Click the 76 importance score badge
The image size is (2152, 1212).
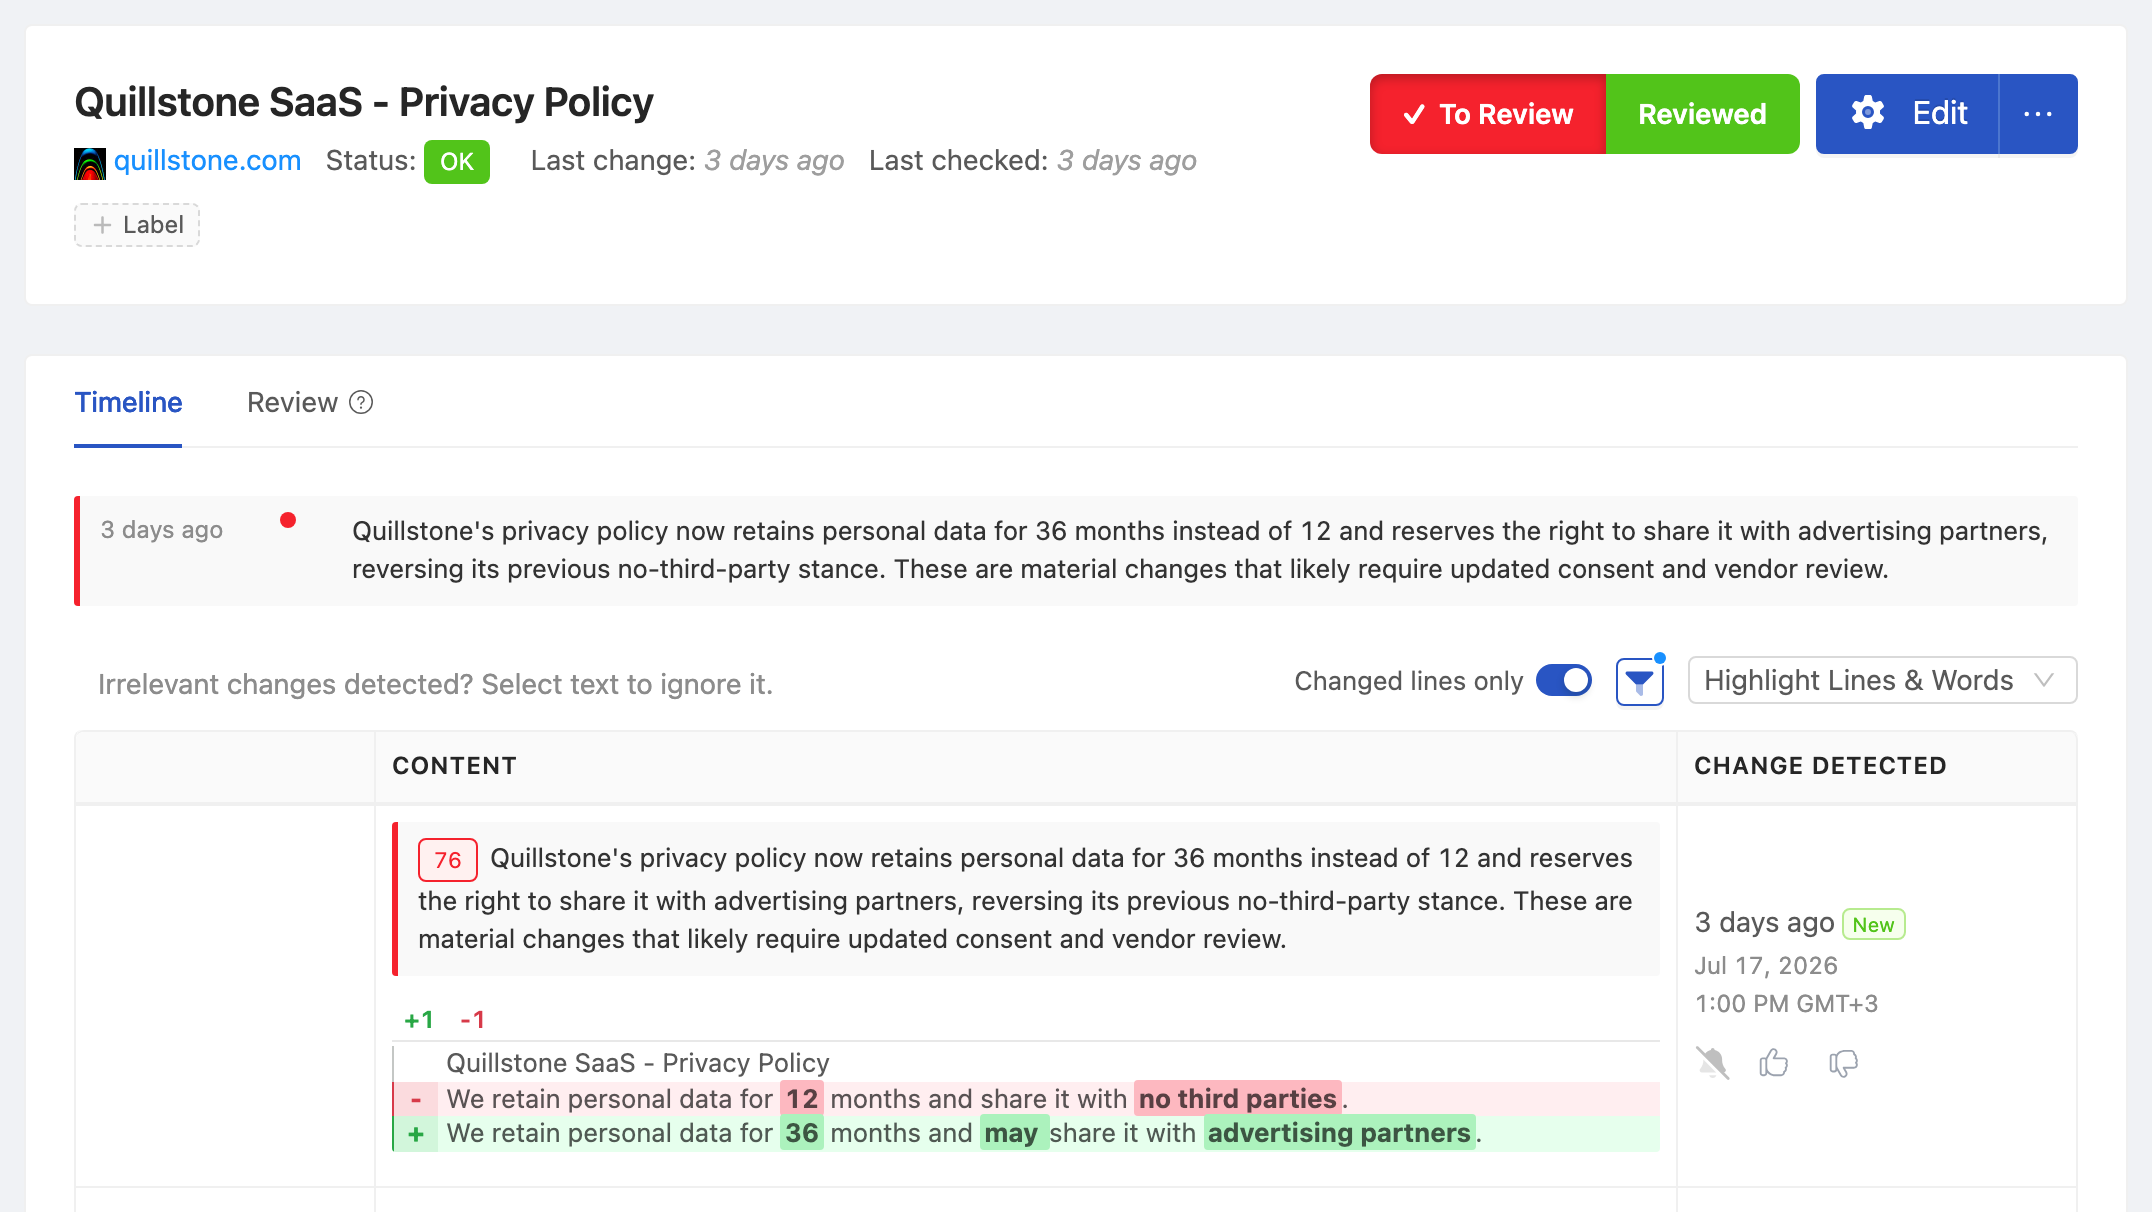click(x=447, y=860)
